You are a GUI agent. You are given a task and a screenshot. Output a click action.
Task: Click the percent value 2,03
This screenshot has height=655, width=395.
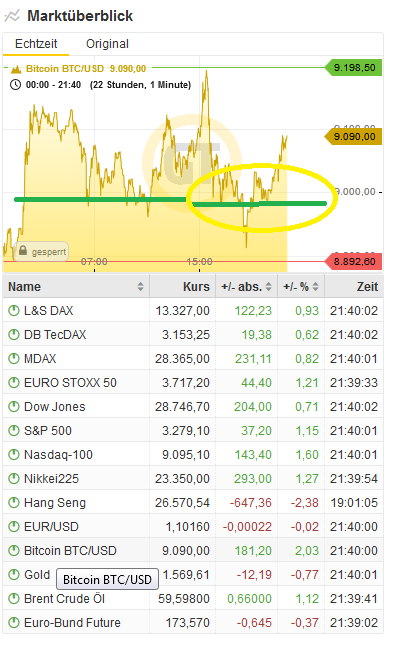point(307,551)
